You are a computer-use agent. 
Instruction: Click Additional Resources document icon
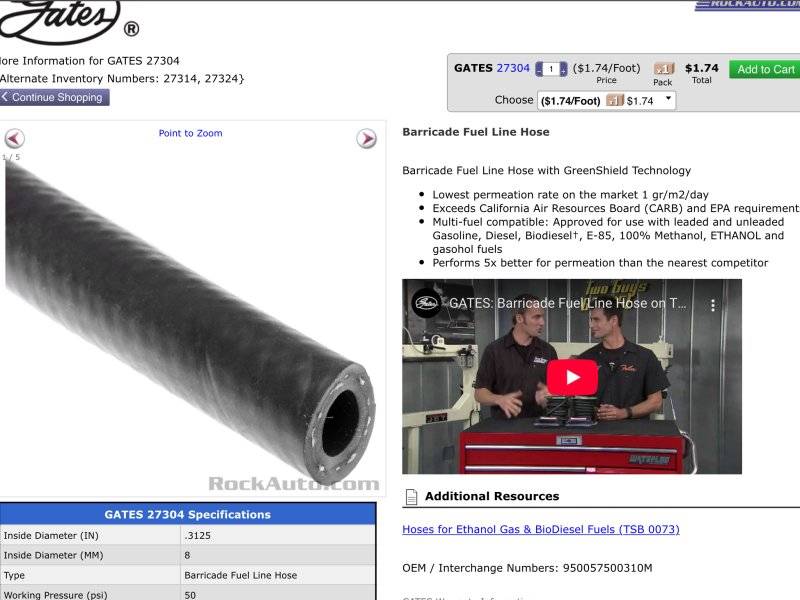[411, 497]
